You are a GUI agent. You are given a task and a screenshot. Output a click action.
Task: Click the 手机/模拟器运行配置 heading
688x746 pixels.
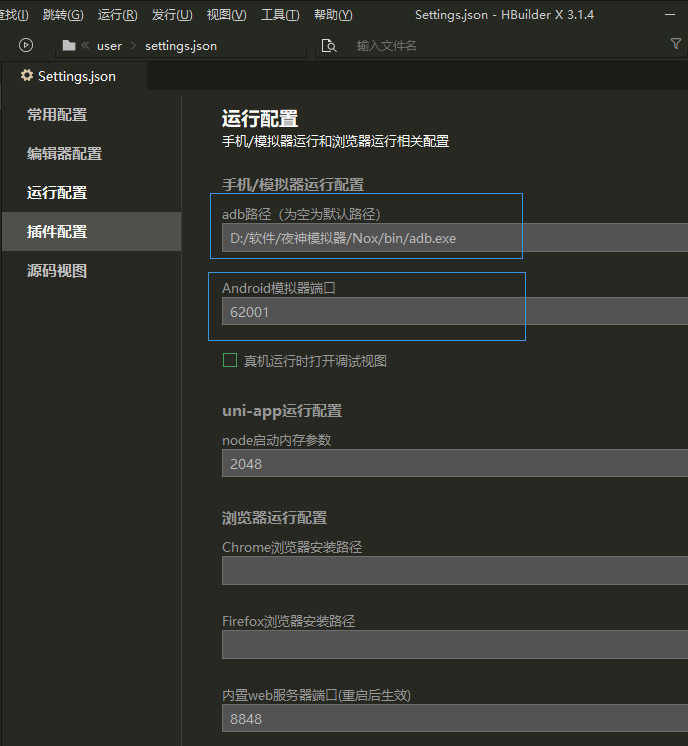click(x=293, y=184)
